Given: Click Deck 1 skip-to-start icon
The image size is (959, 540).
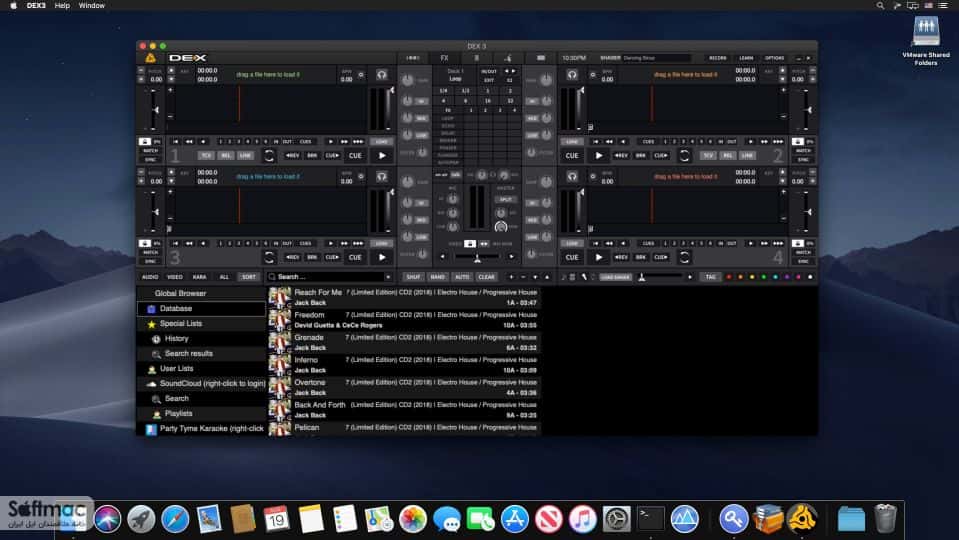Looking at the screenshot, I should tap(175, 141).
